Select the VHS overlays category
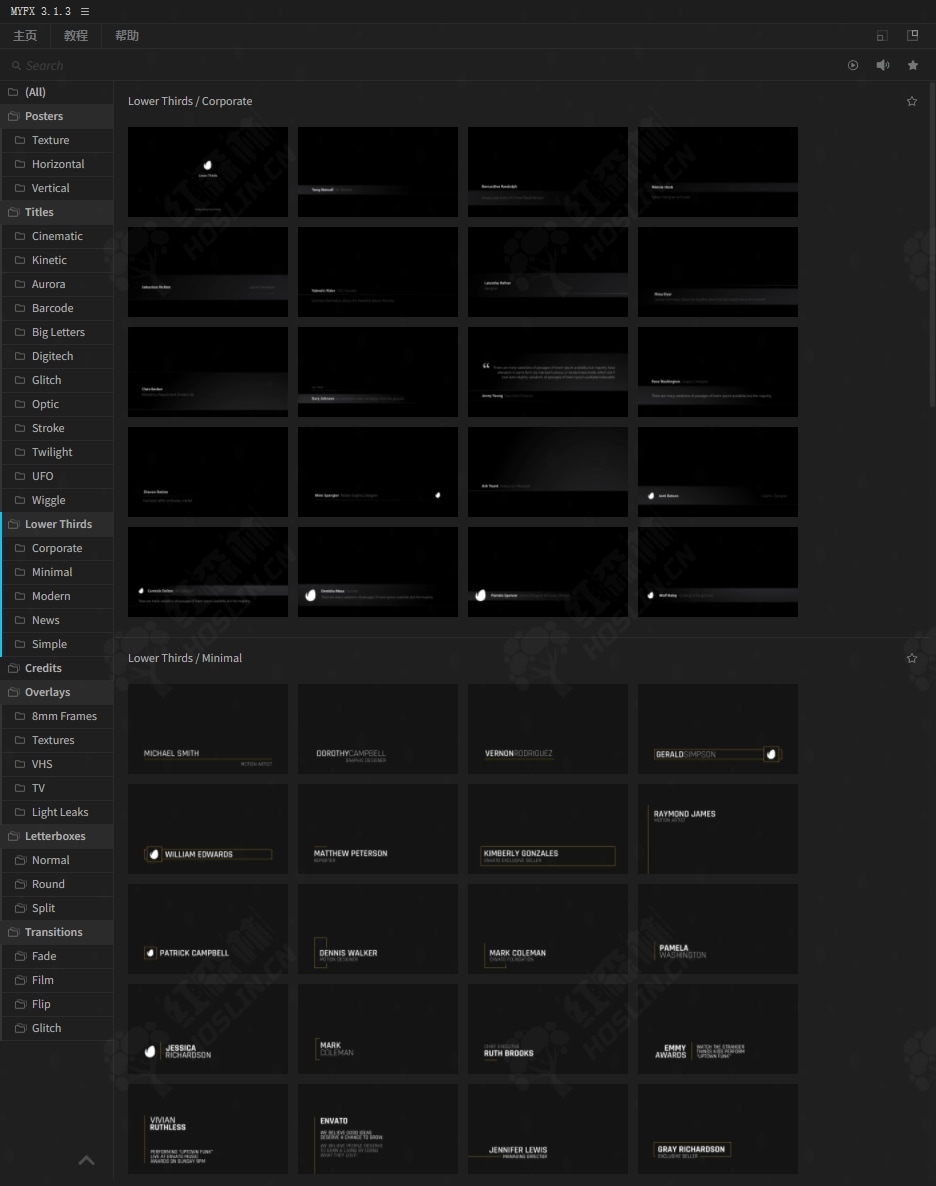Viewport: 936px width, 1186px height. [x=57, y=765]
